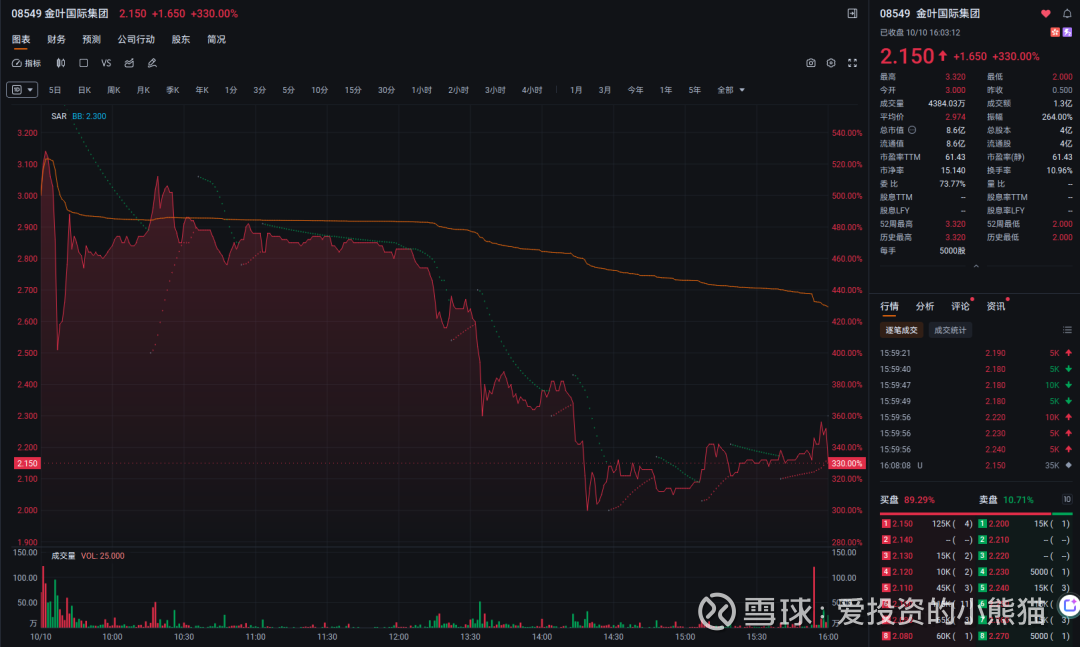The height and width of the screenshot is (647, 1080).
Task: Collapse quote details with the chevron up
Action: pyautogui.click(x=975, y=266)
